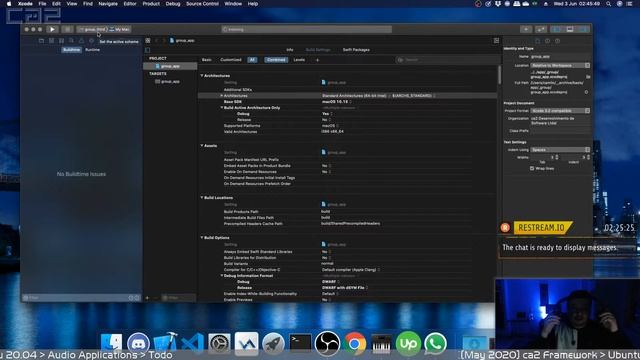The width and height of the screenshot is (640, 360).
Task: Click the code review arrows toolbar button
Action: coord(541,29)
